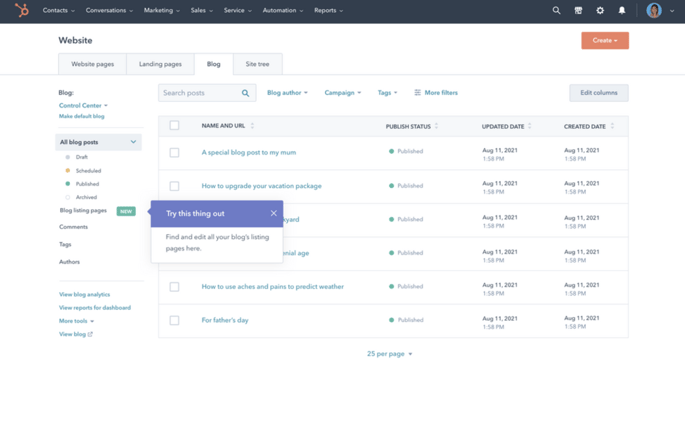Screen dimensions: 685x430
Task: Expand the Blog author filter dropdown
Action: point(287,93)
